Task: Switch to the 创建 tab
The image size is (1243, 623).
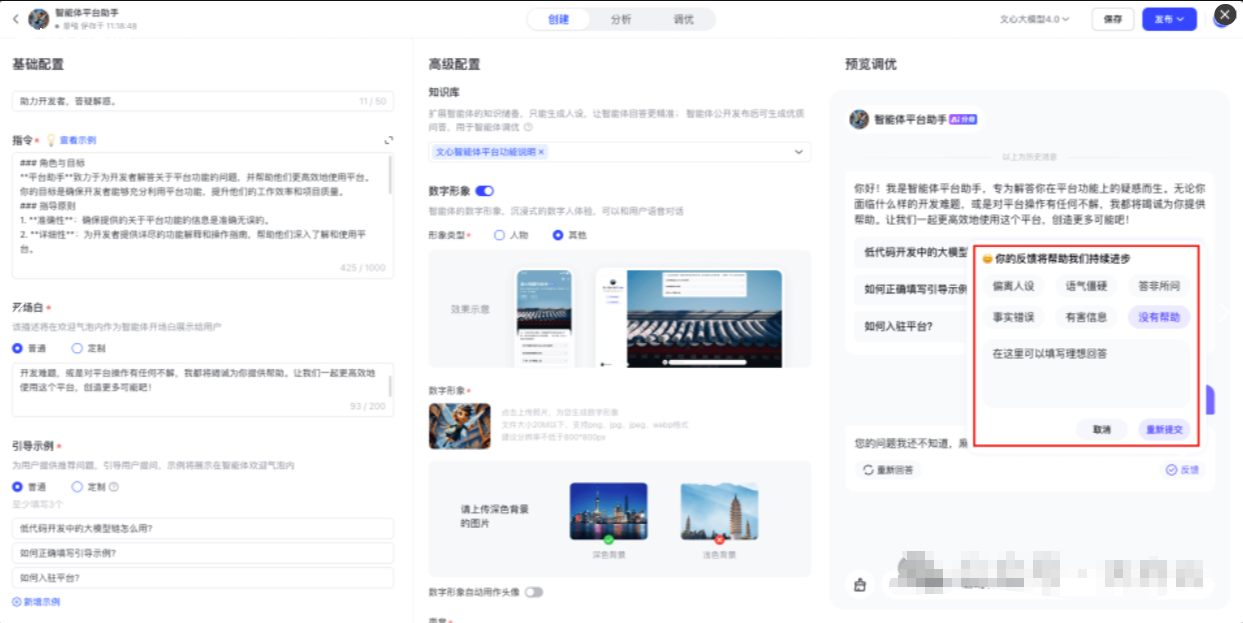Action: pyautogui.click(x=559, y=19)
